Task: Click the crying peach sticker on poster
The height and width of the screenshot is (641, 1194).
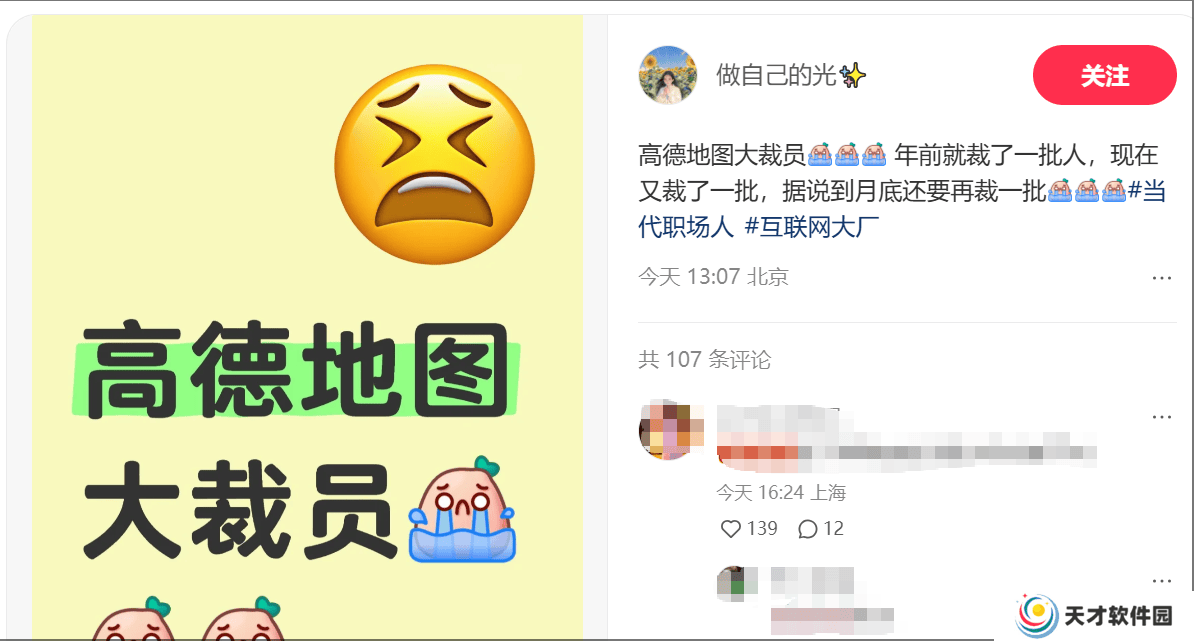Action: 462,510
